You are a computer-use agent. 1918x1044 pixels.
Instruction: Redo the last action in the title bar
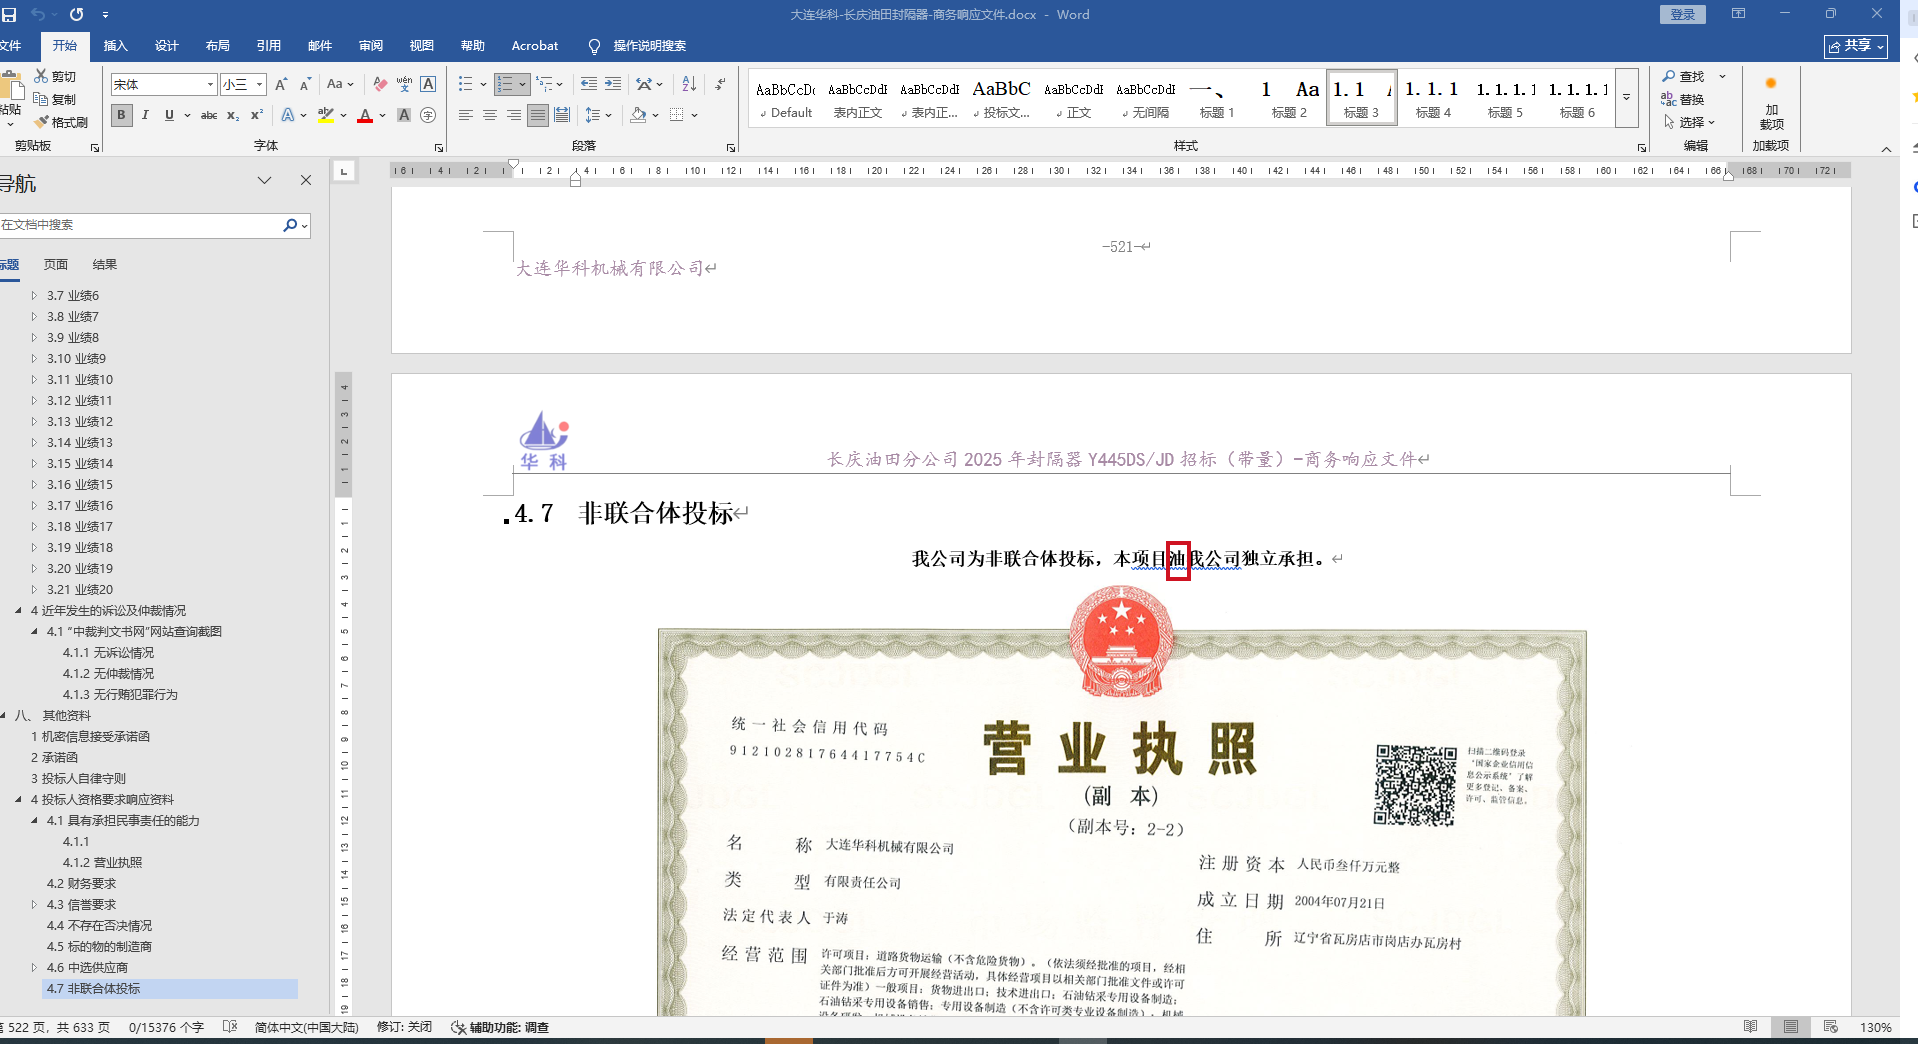click(x=77, y=14)
